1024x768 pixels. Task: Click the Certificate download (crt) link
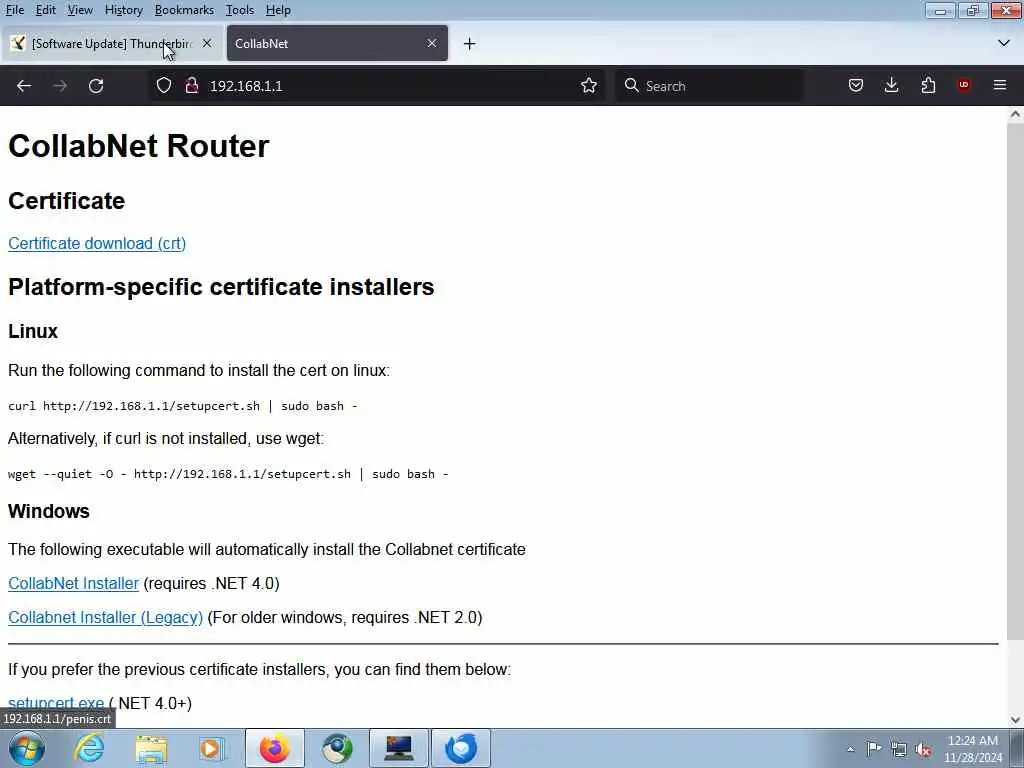point(97,243)
